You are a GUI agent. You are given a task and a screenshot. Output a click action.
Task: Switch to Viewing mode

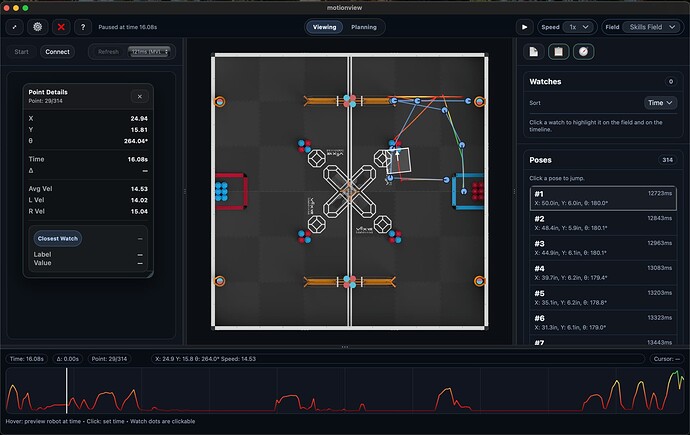pos(324,27)
